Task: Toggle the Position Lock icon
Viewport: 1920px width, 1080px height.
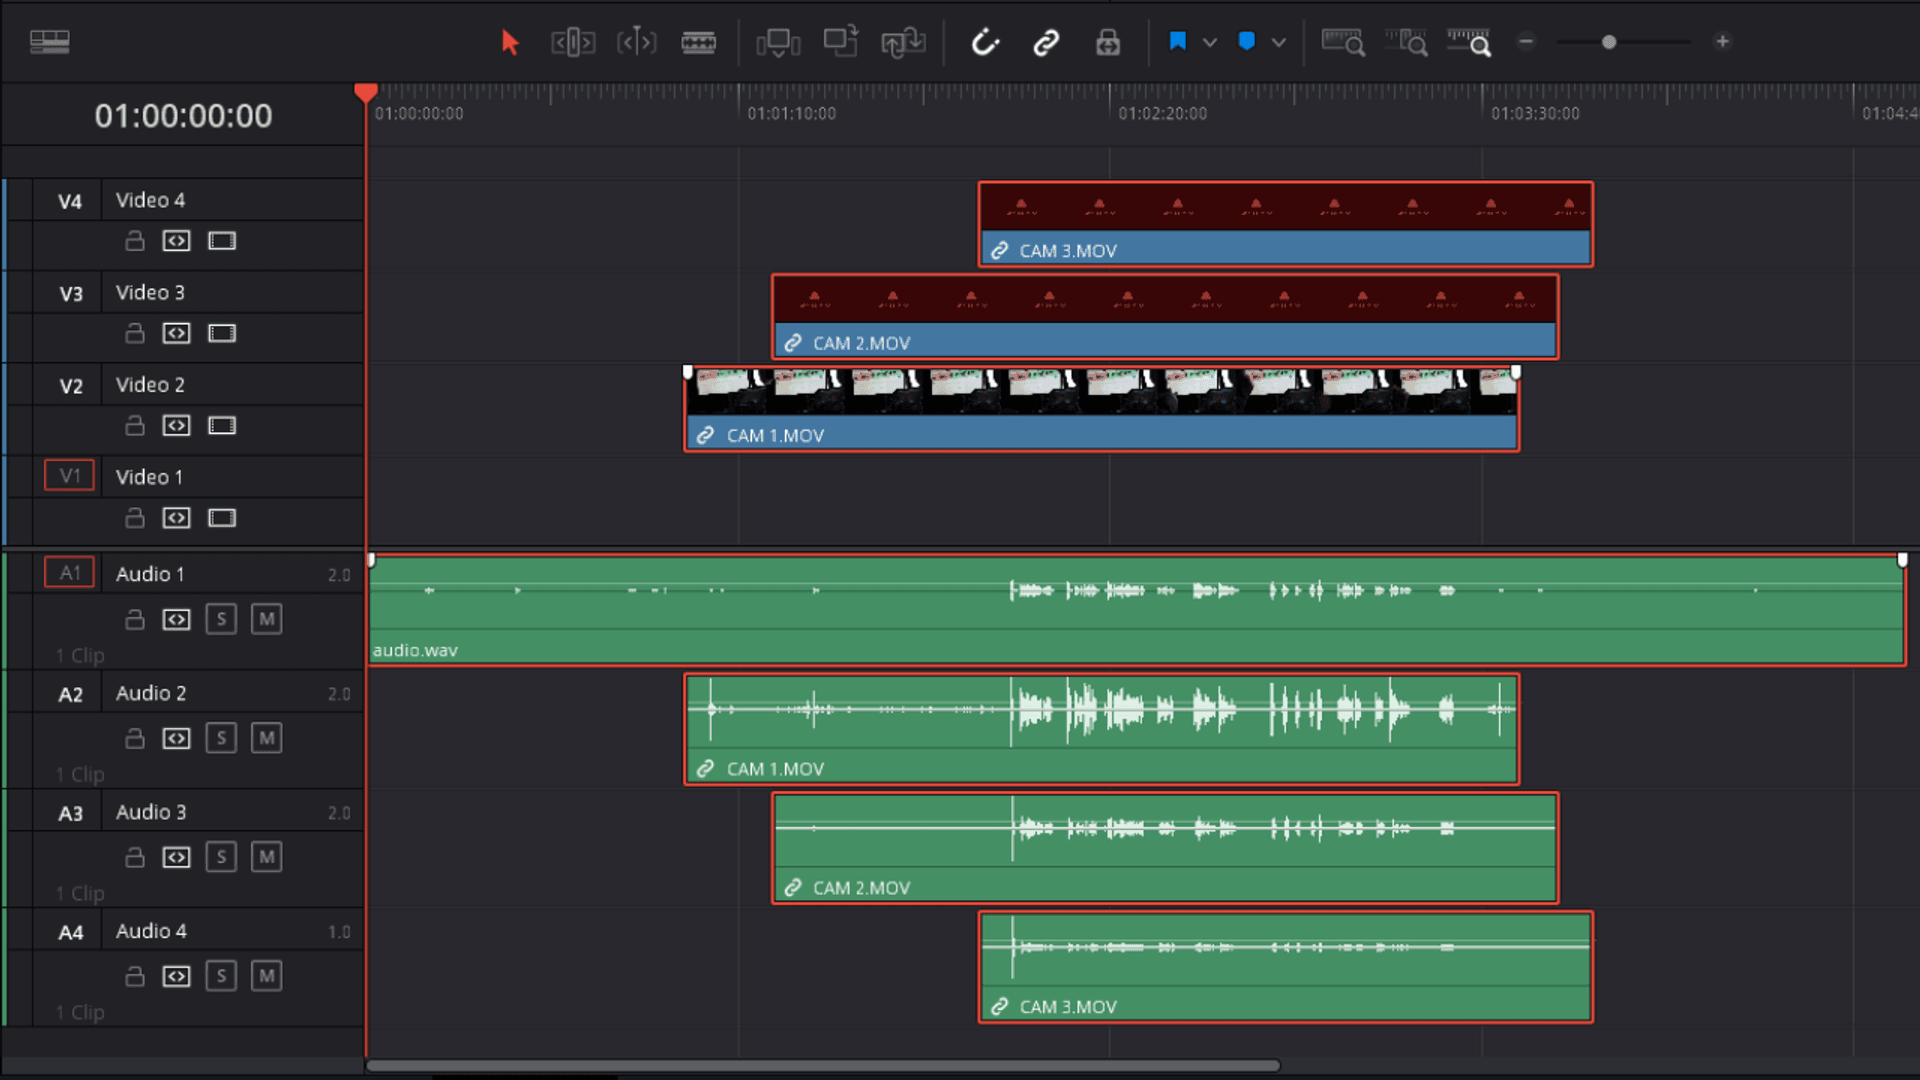Action: [1107, 42]
